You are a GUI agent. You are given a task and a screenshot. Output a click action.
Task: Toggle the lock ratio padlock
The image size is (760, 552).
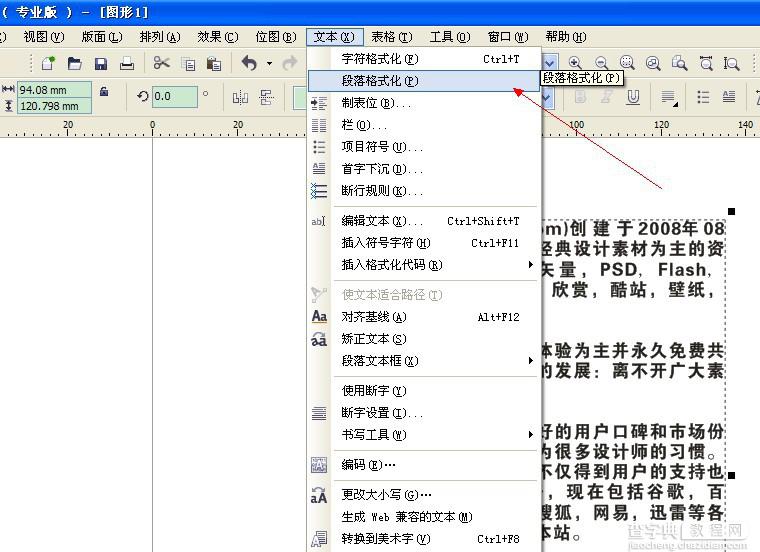(104, 91)
